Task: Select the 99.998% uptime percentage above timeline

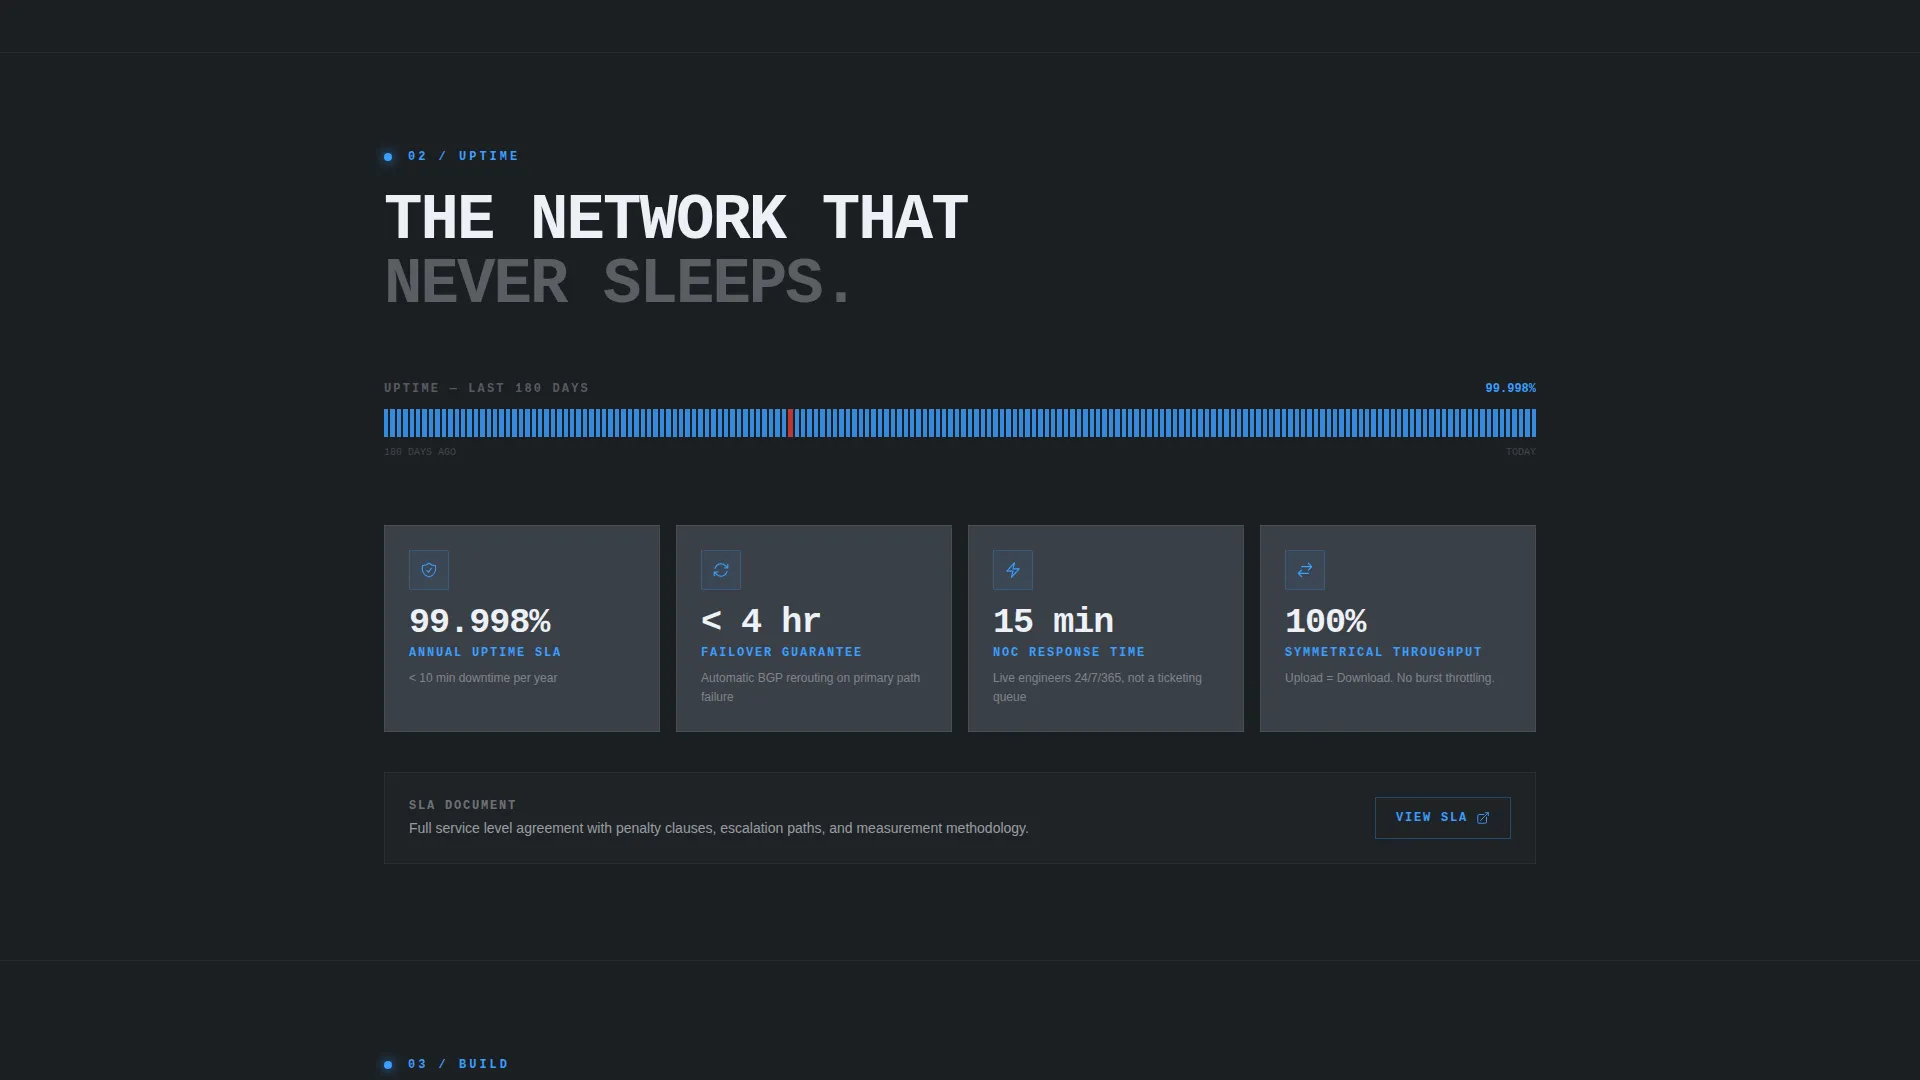Action: tap(1510, 388)
